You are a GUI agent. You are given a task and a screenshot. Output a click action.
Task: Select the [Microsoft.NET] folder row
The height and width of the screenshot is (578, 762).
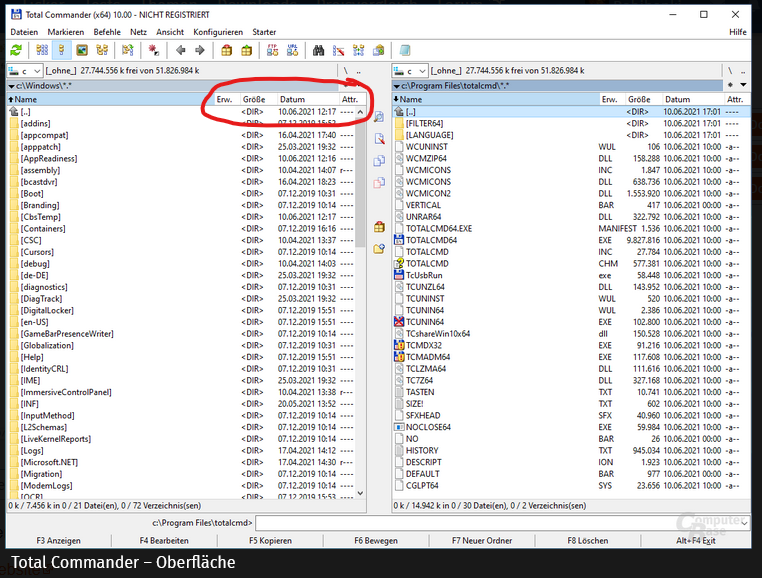pyautogui.click(x=181, y=462)
